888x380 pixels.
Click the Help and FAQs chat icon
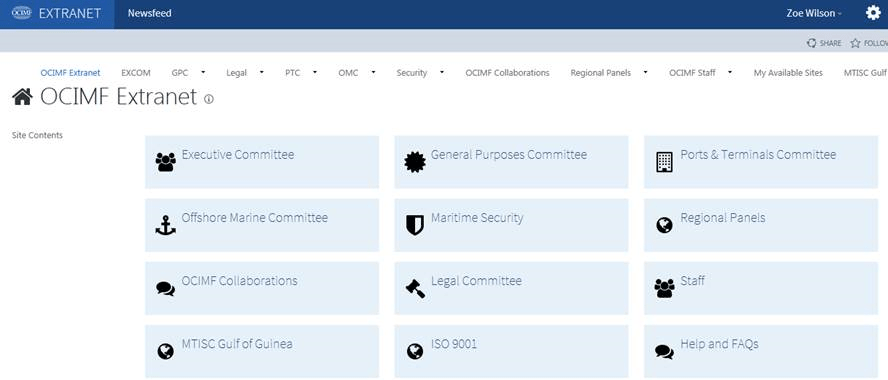664,352
